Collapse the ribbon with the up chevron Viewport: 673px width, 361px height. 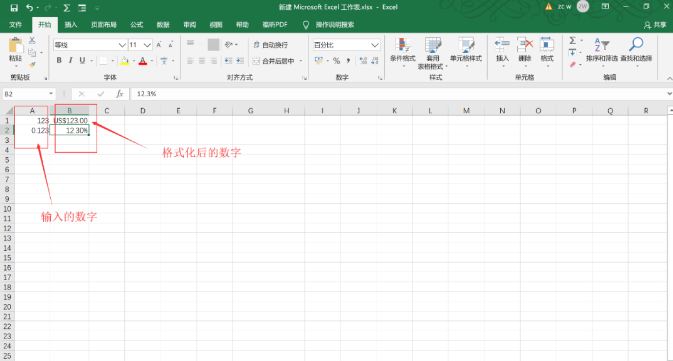click(669, 78)
